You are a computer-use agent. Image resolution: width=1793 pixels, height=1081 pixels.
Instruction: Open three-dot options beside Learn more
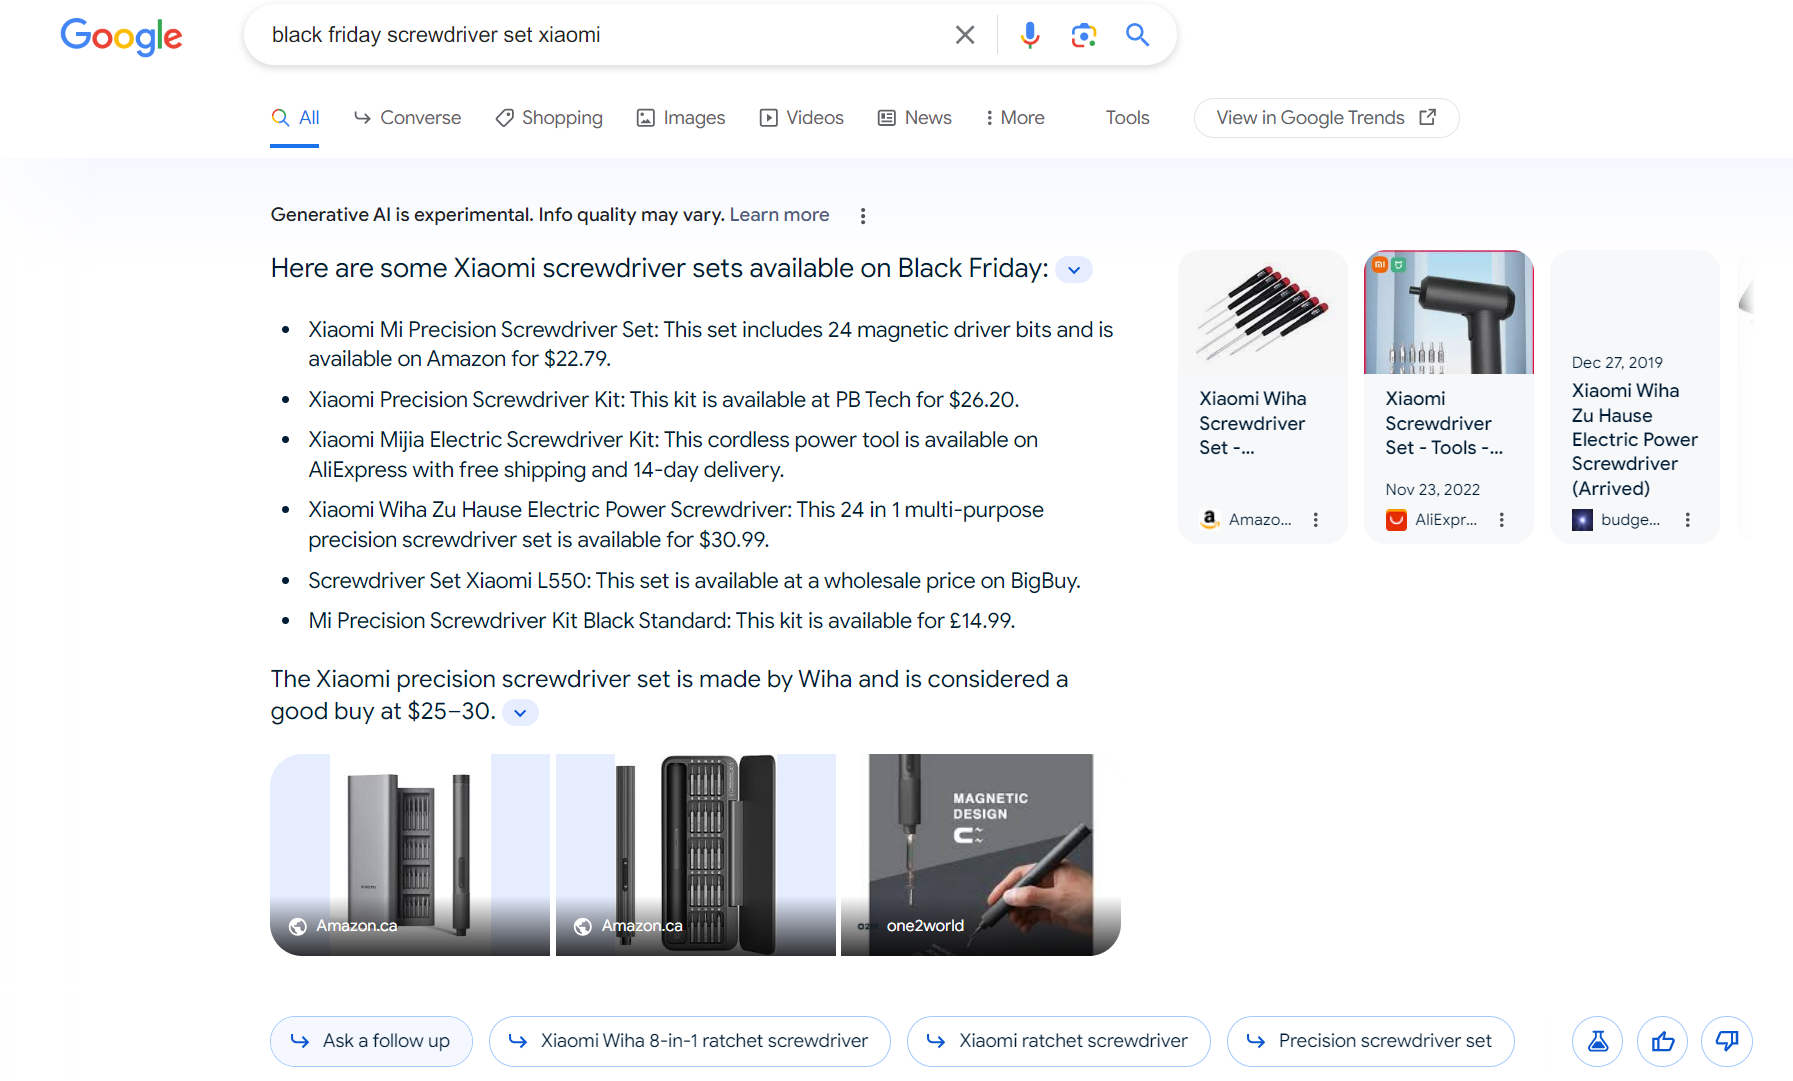[863, 216]
